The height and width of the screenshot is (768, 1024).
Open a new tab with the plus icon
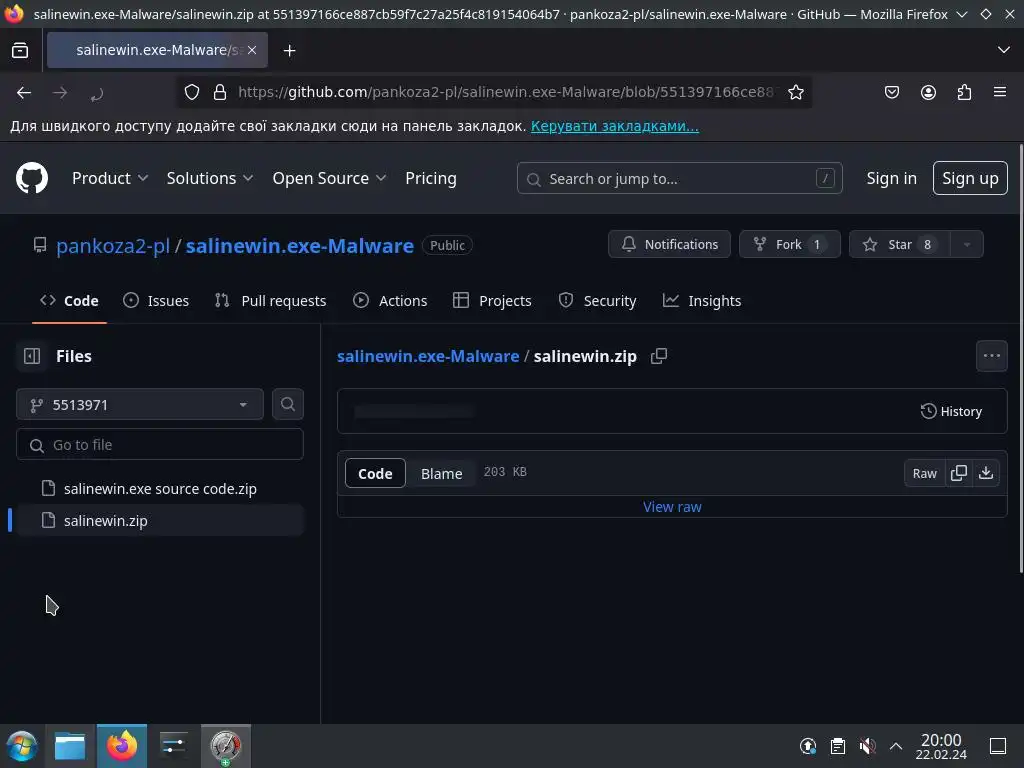pos(289,50)
